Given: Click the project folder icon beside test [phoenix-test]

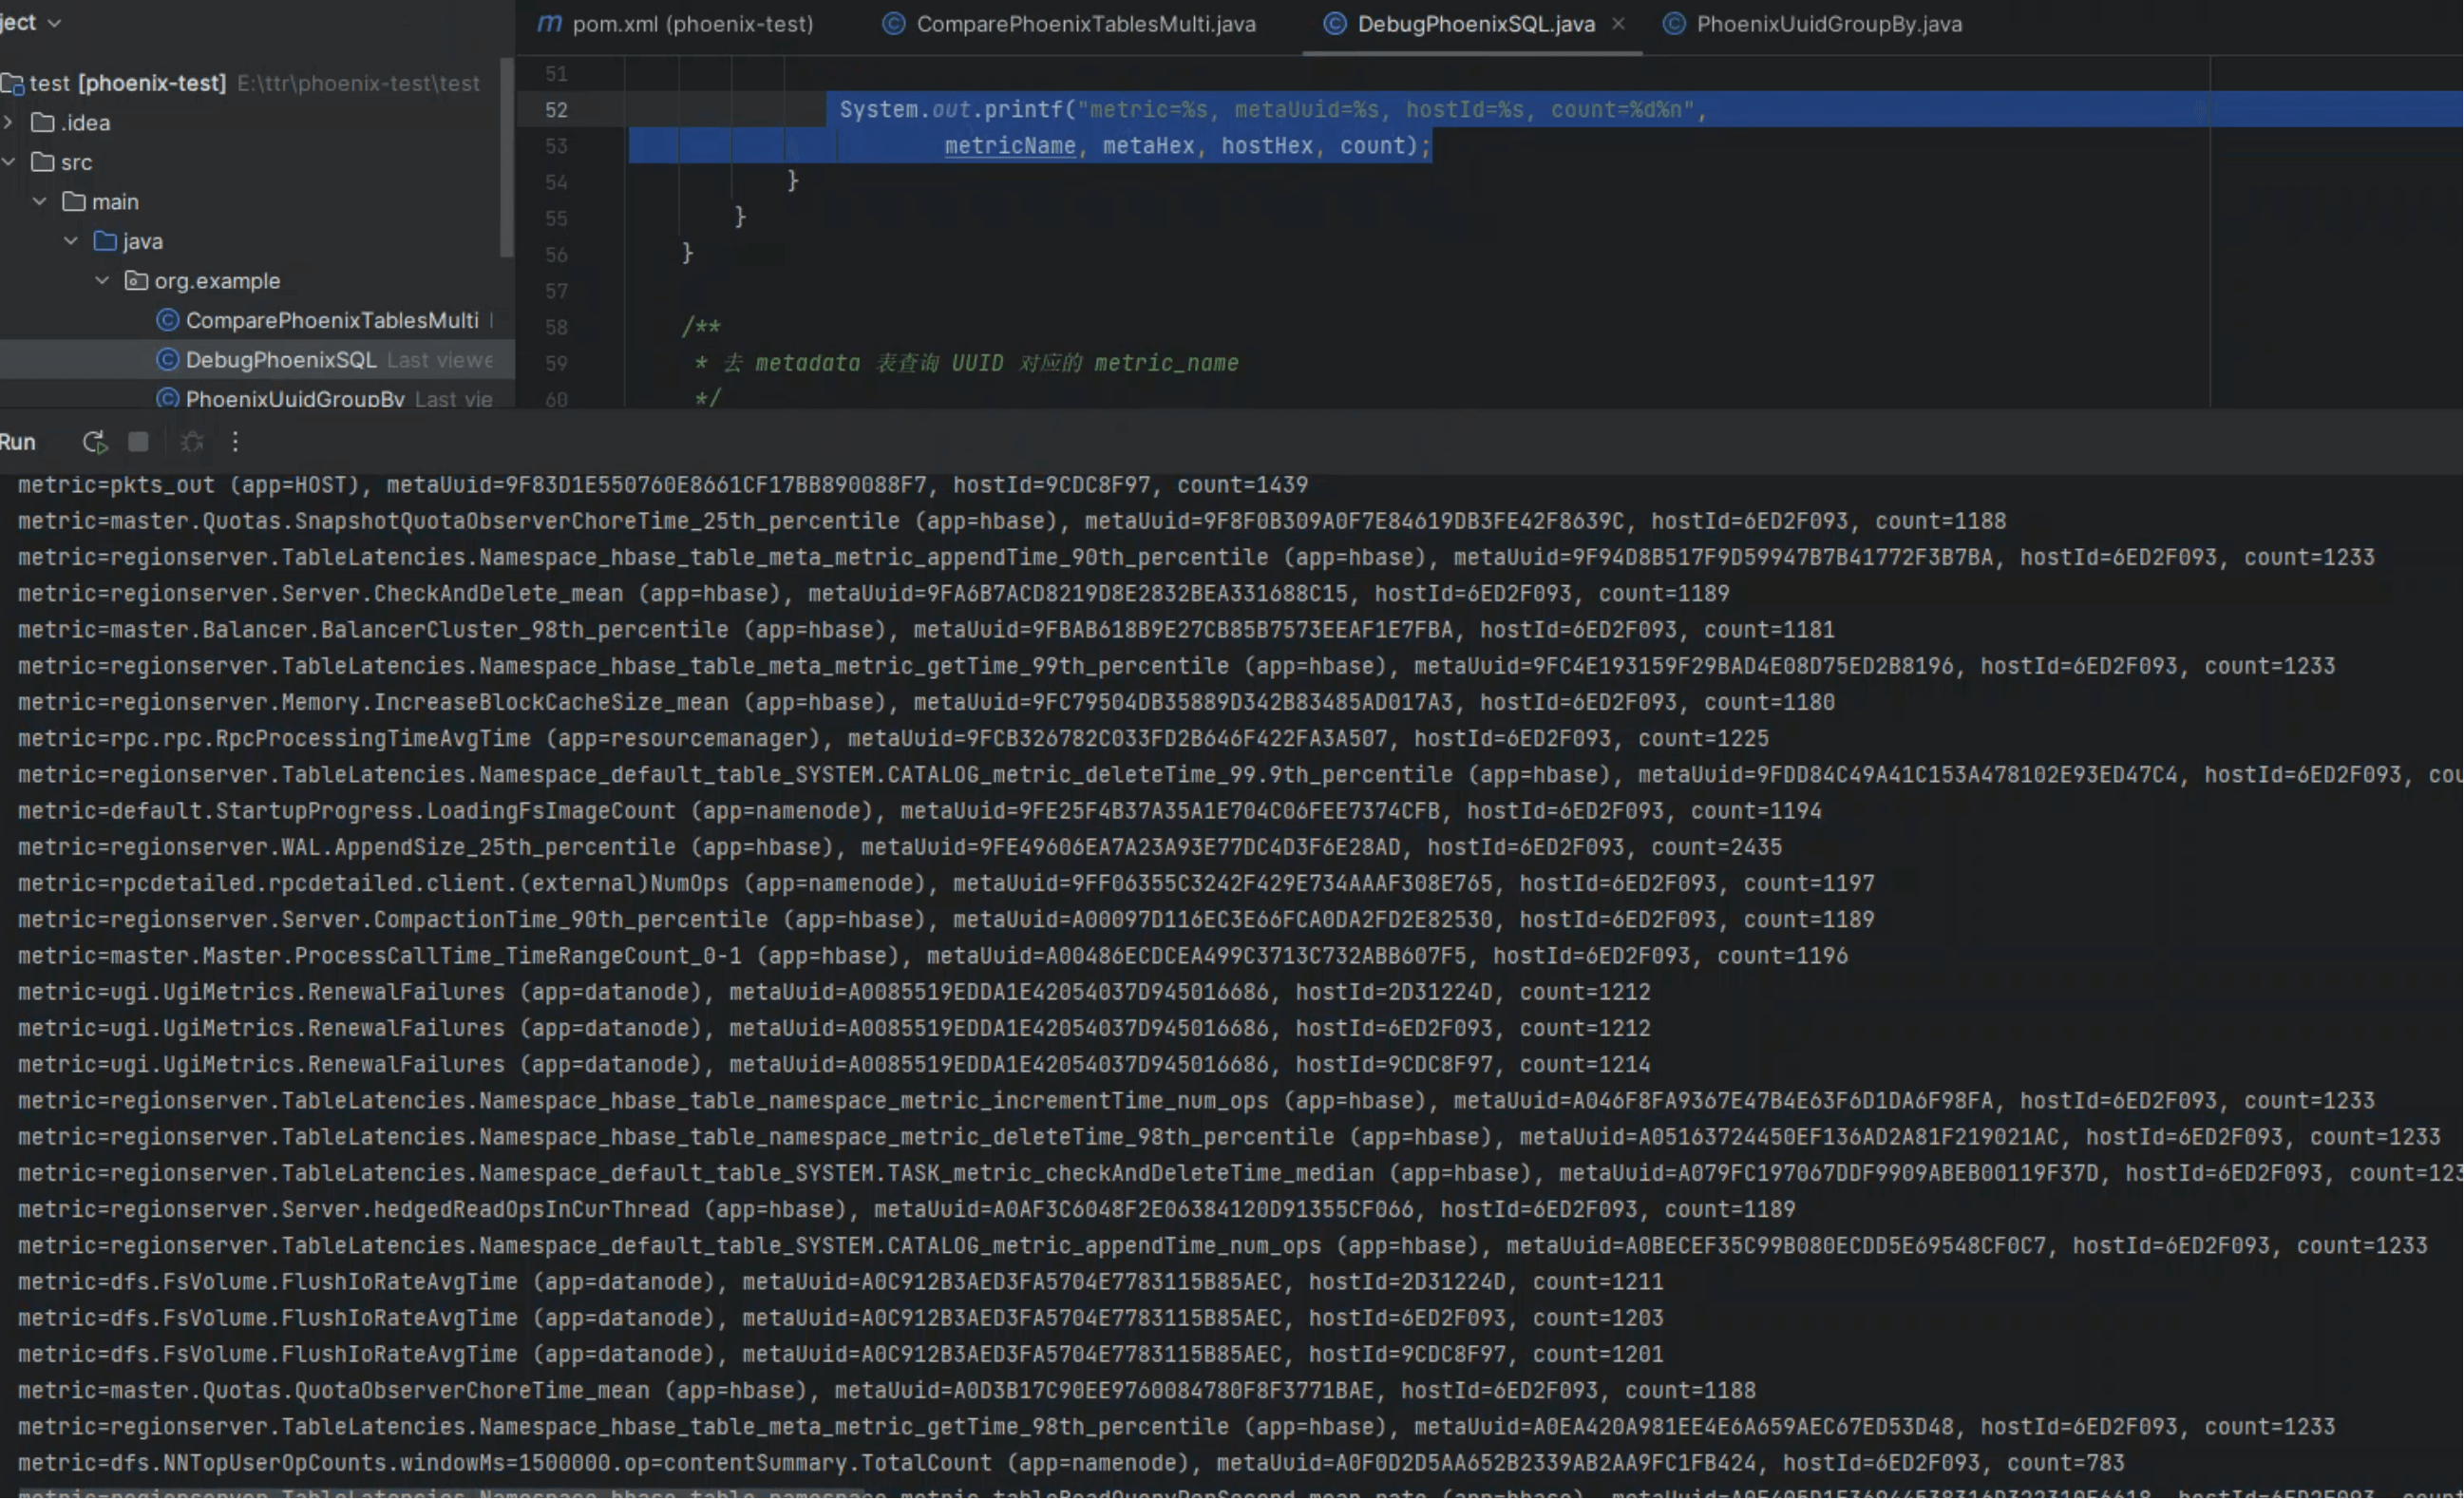Looking at the screenshot, I should pos(12,84).
